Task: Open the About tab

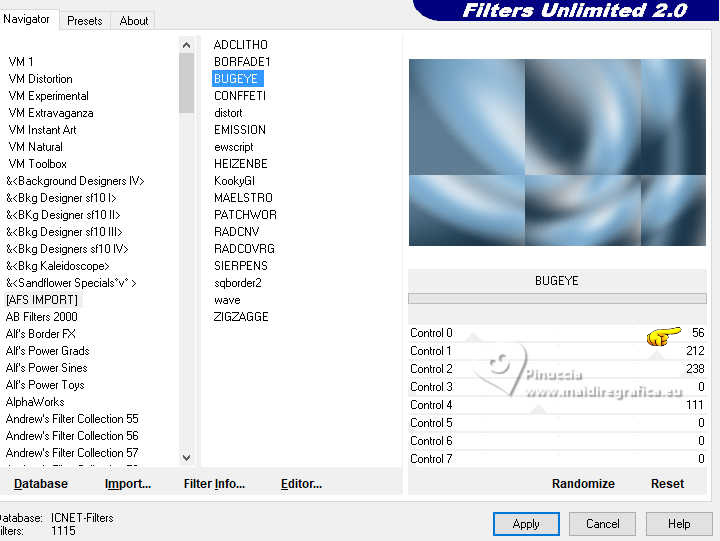Action: click(134, 21)
